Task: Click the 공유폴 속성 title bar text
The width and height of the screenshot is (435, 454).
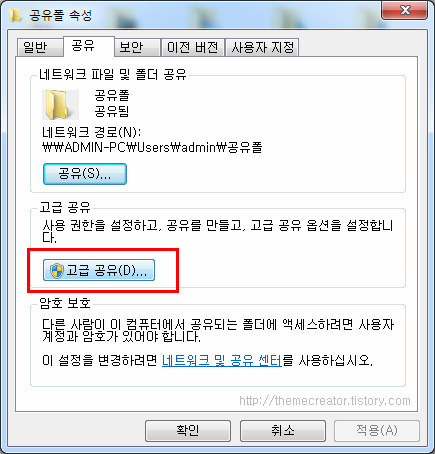Action: coord(60,15)
